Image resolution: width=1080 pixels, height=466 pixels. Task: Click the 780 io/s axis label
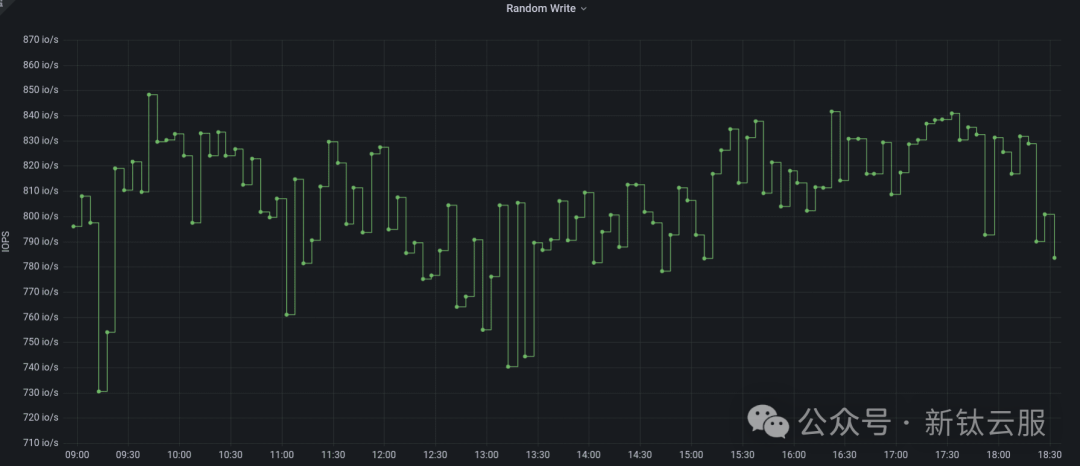point(41,266)
